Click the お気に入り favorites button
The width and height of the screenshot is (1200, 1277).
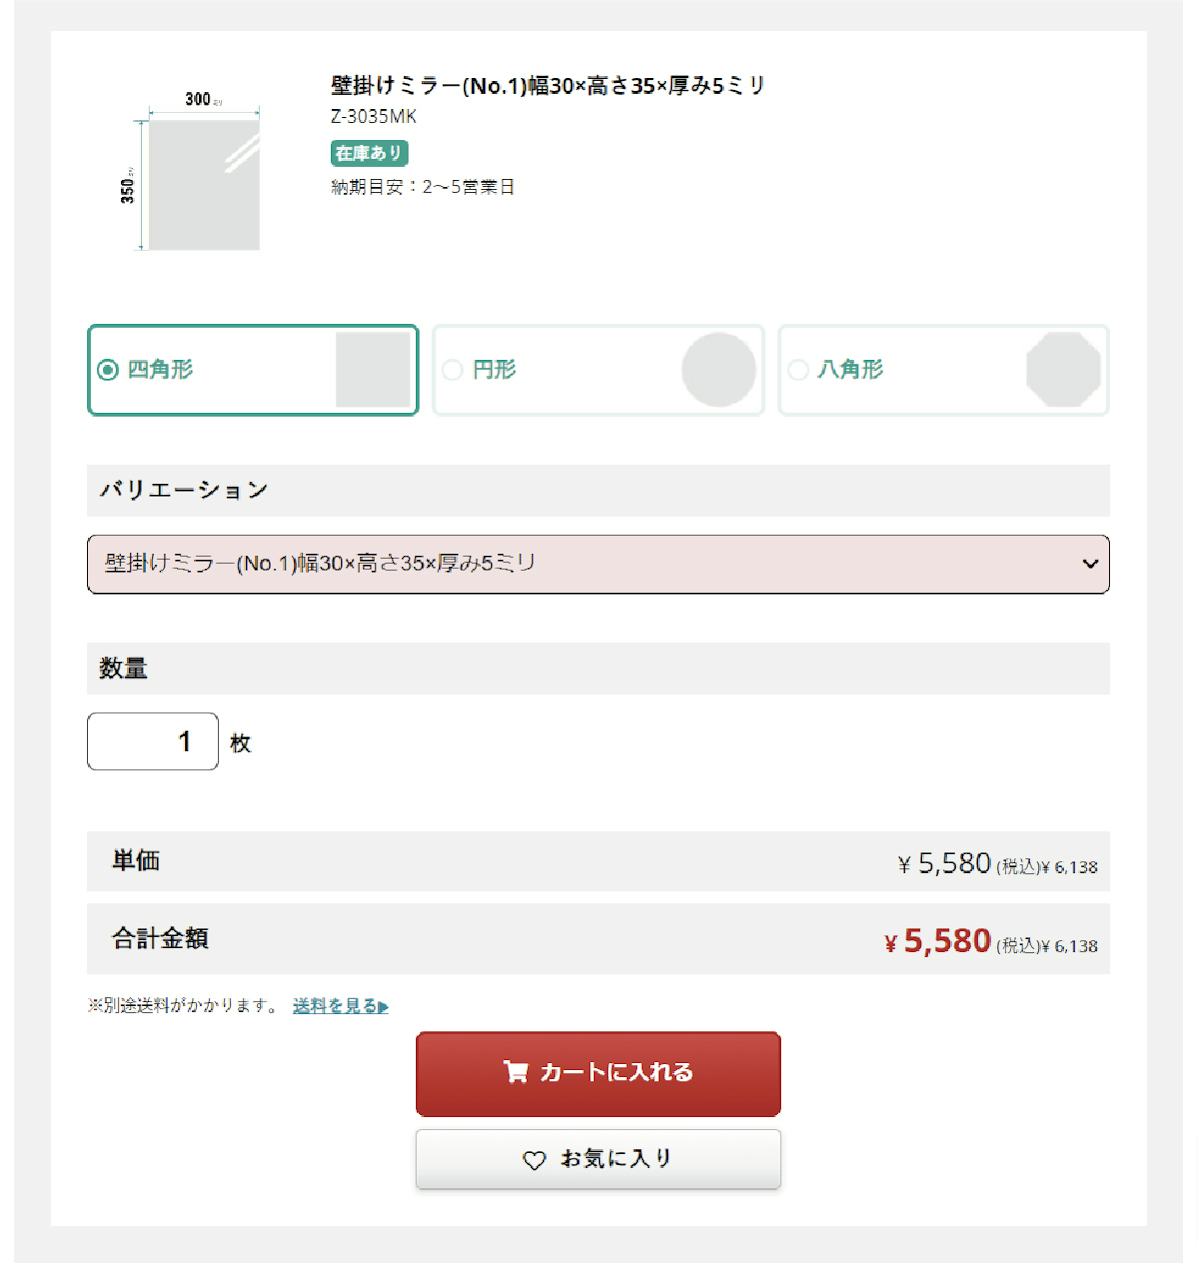point(598,1160)
